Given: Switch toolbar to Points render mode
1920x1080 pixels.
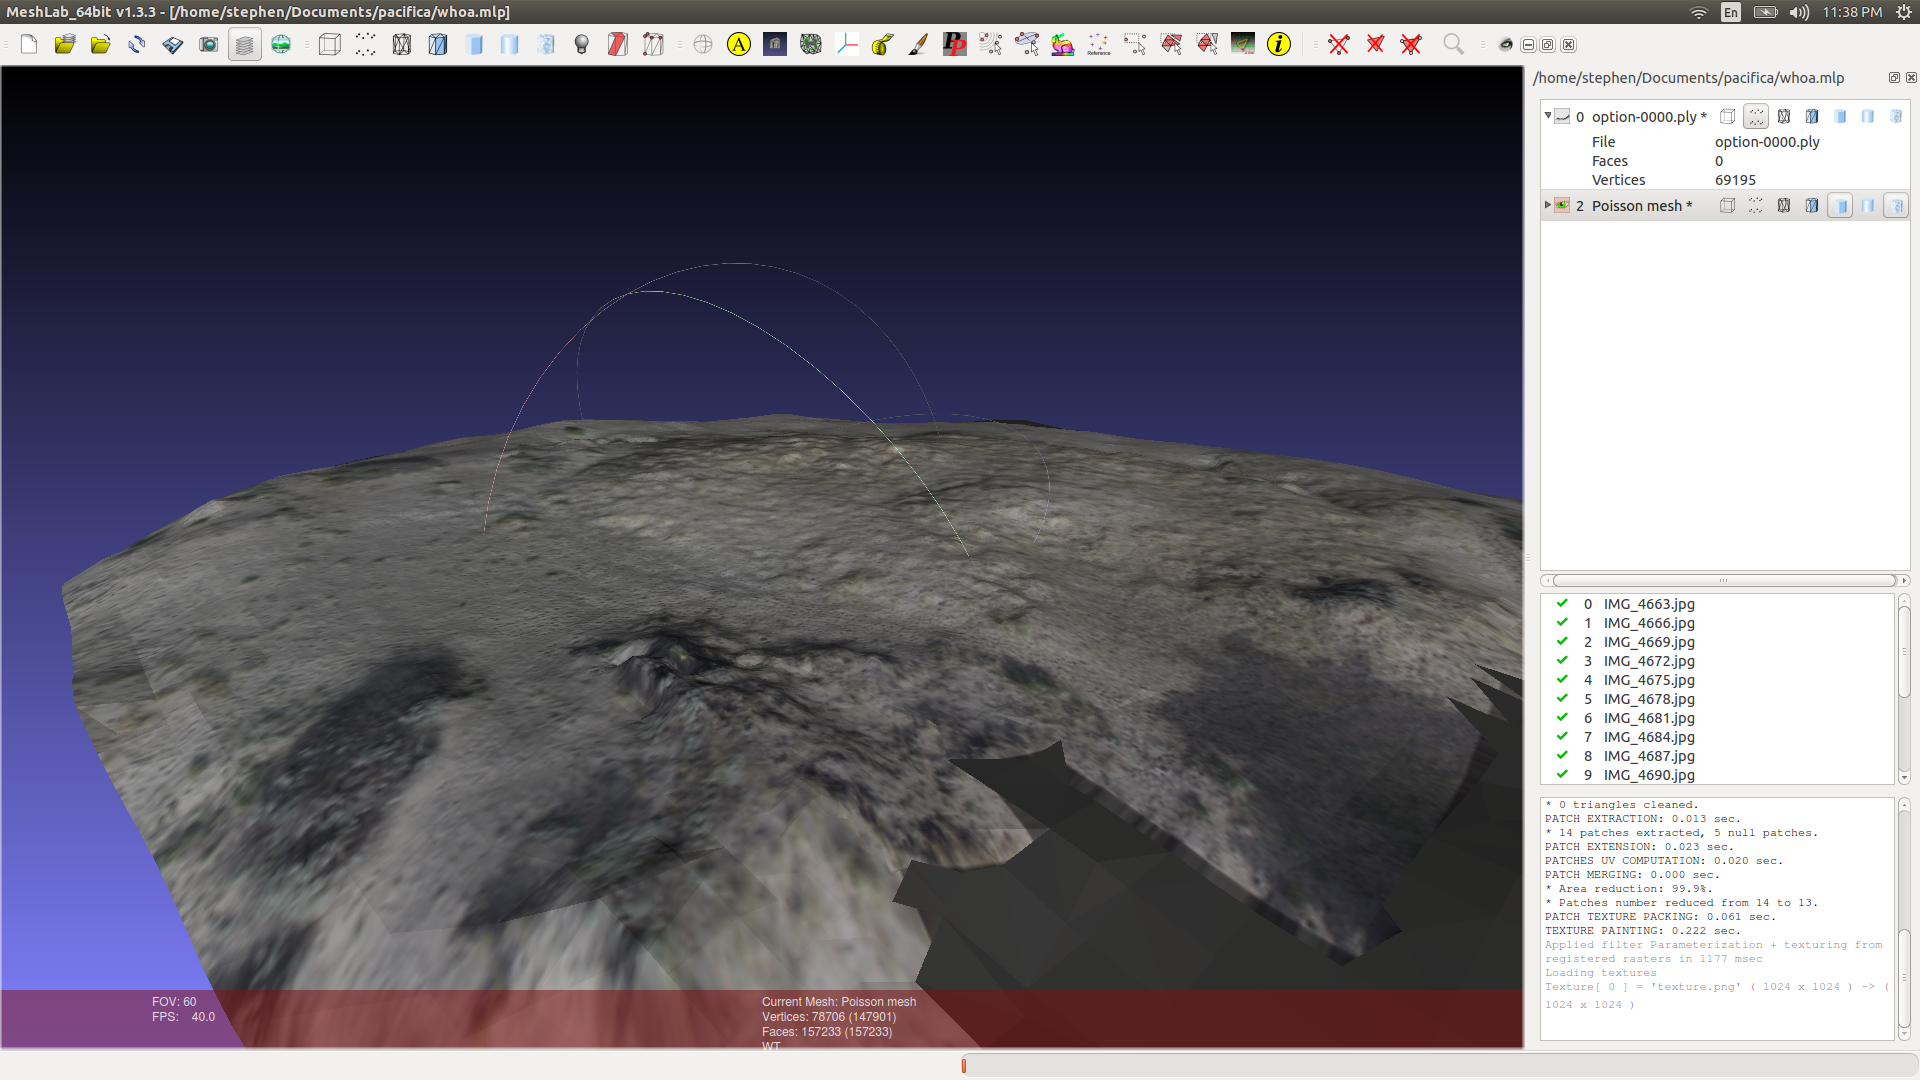Looking at the screenshot, I should click(x=365, y=45).
